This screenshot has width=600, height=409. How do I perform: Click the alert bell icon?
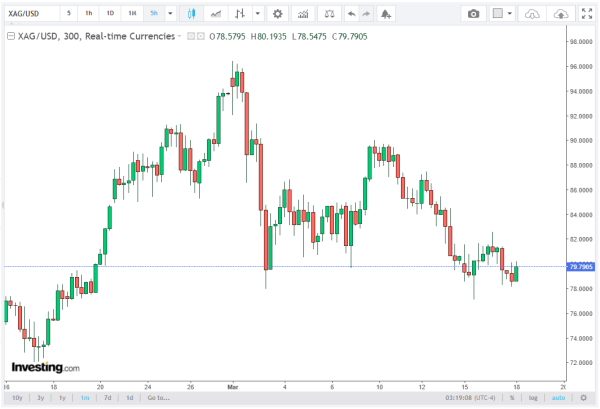[387, 14]
